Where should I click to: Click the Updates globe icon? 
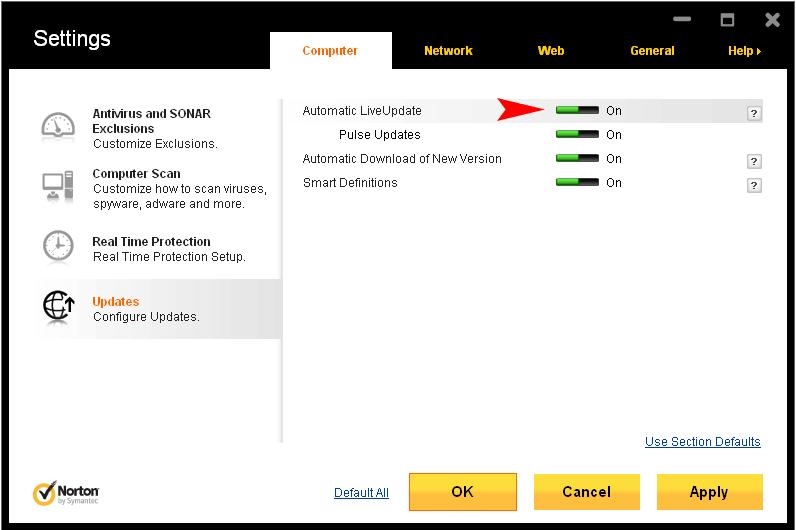click(x=58, y=306)
